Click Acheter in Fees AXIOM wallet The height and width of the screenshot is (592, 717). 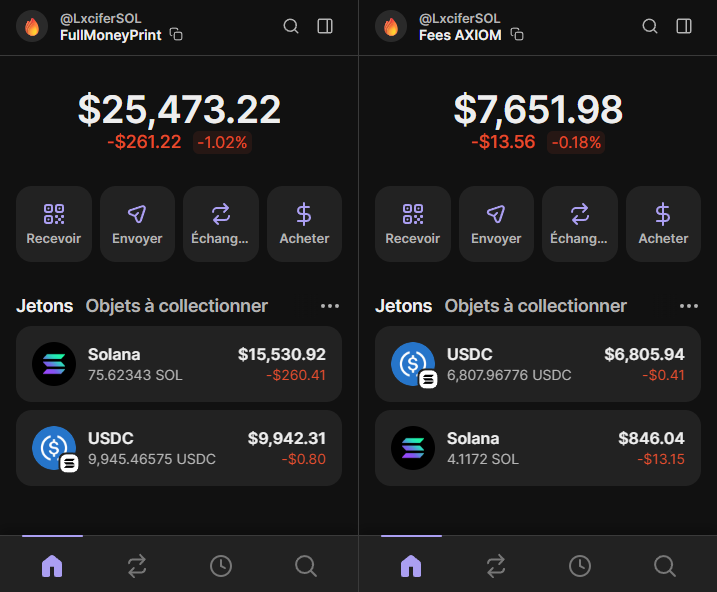tap(663, 224)
